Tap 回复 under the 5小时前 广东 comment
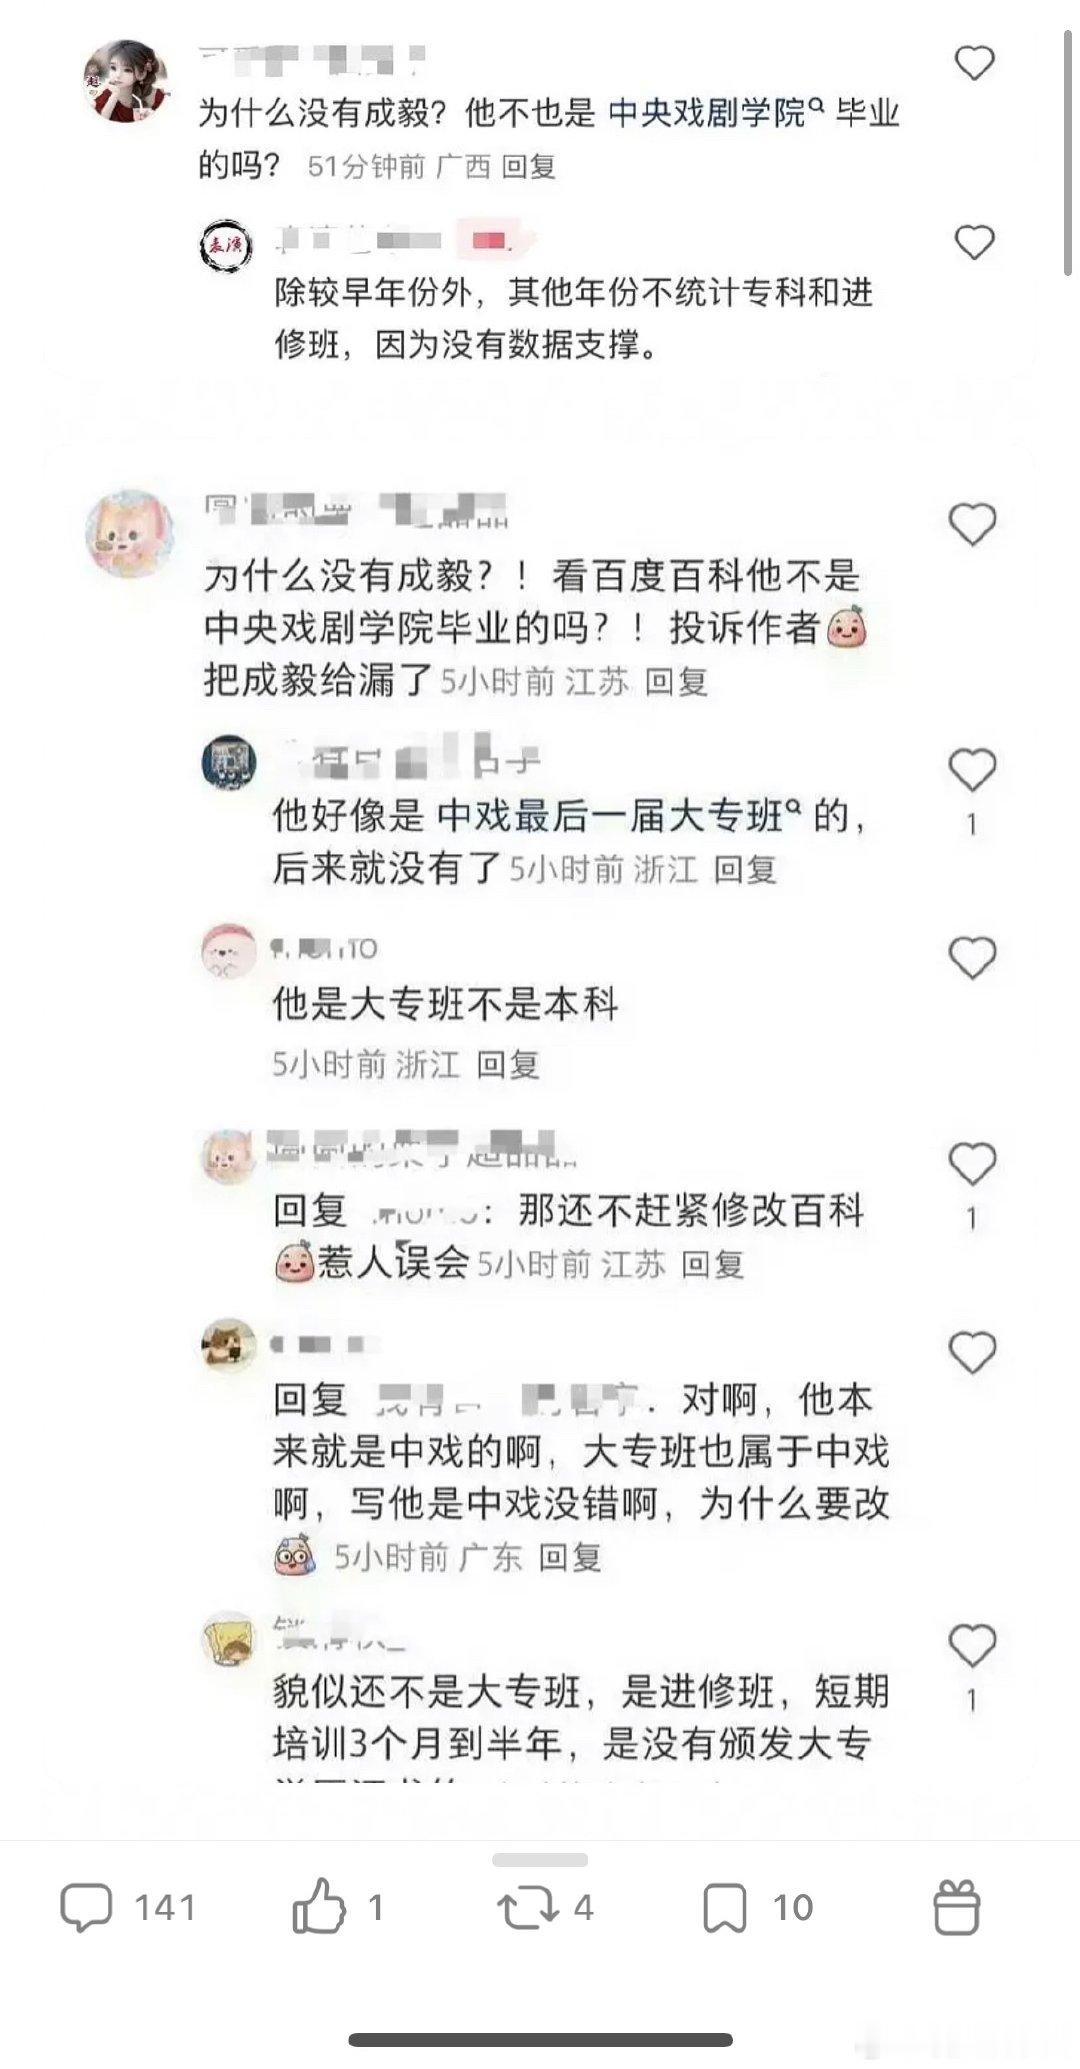Screen dimensions: 1080x2069 (x=570, y=1557)
